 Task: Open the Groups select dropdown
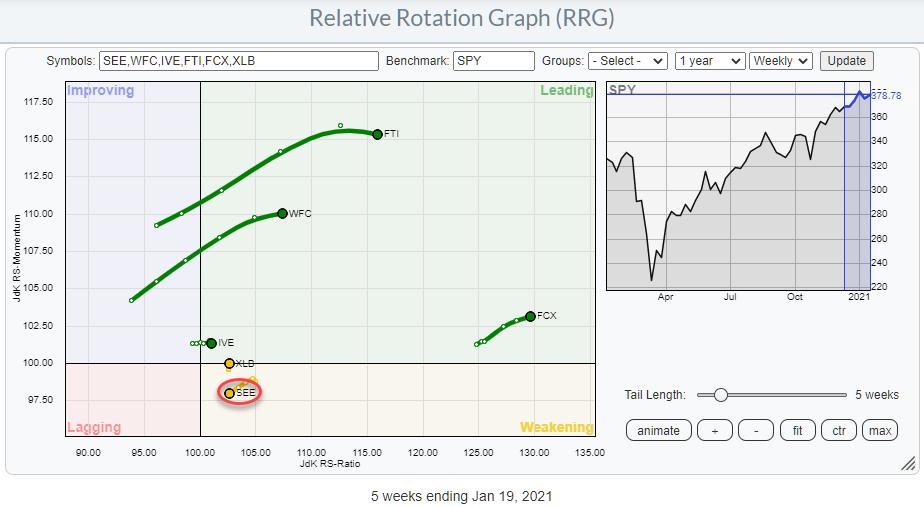click(x=627, y=61)
